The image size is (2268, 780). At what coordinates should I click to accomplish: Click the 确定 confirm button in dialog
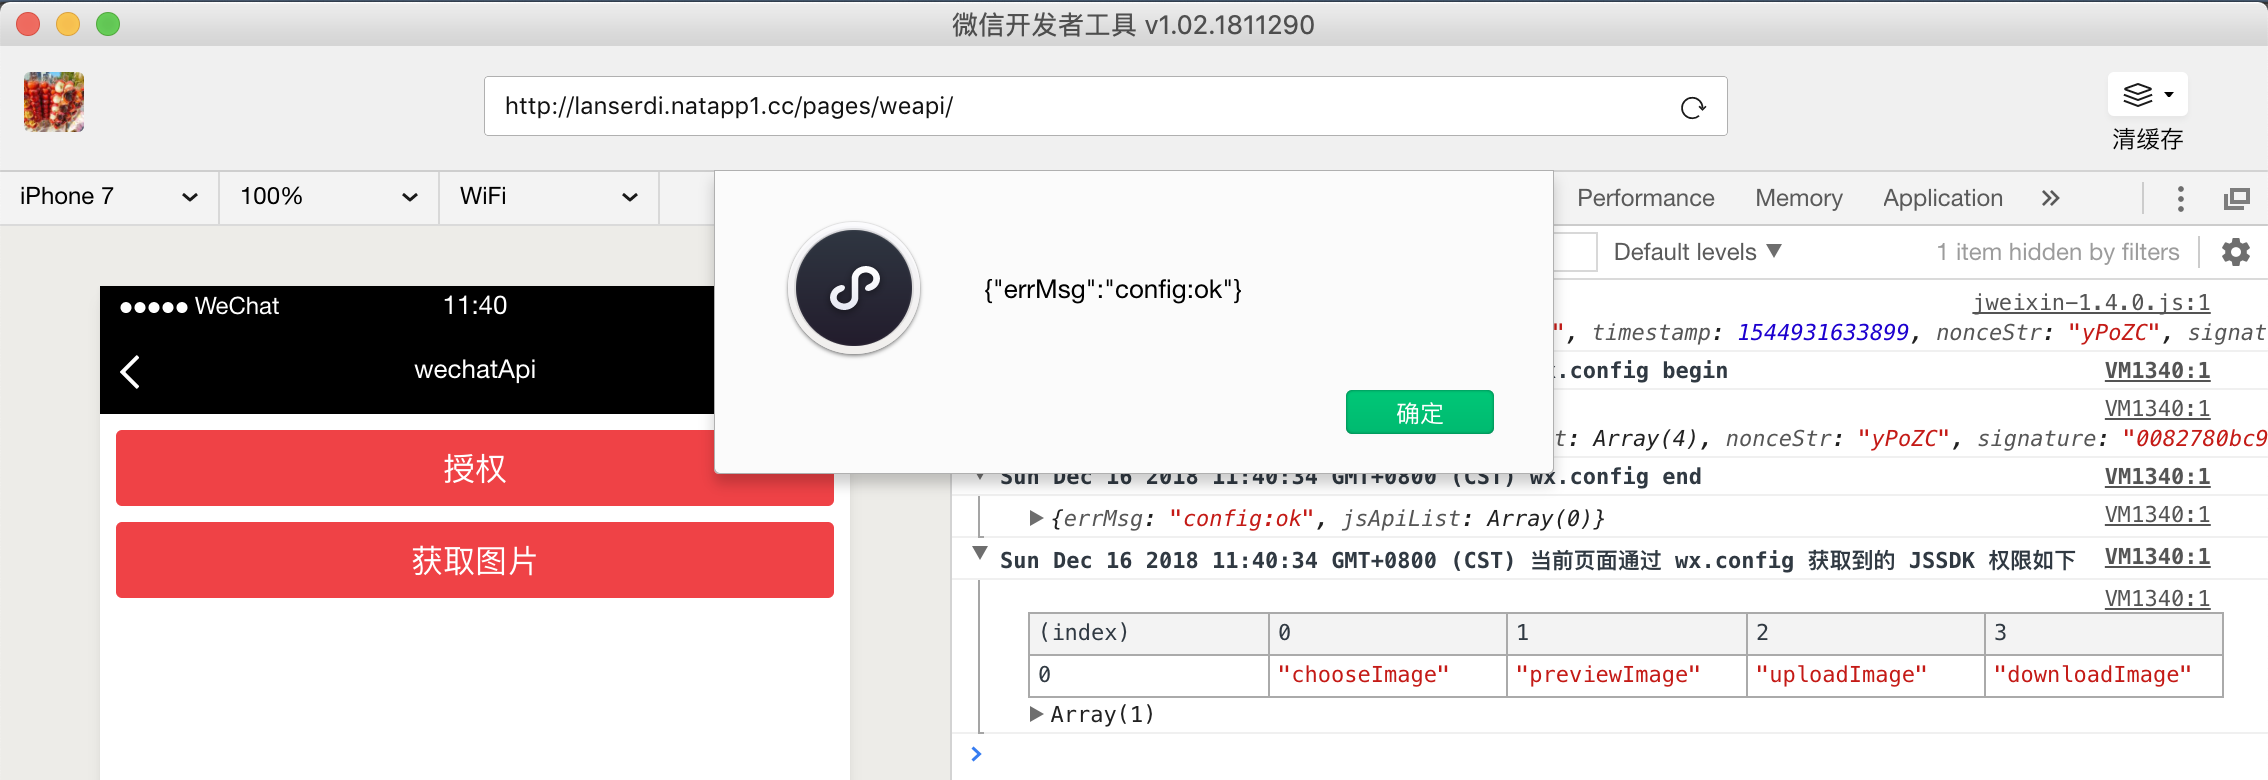point(1419,412)
